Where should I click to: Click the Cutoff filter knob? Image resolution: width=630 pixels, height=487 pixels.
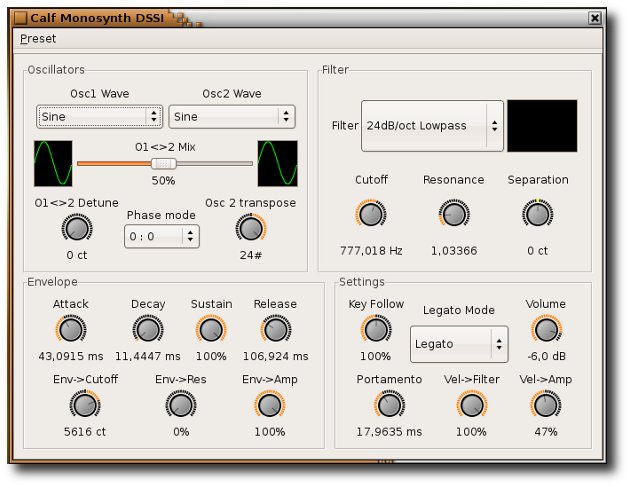click(370, 213)
